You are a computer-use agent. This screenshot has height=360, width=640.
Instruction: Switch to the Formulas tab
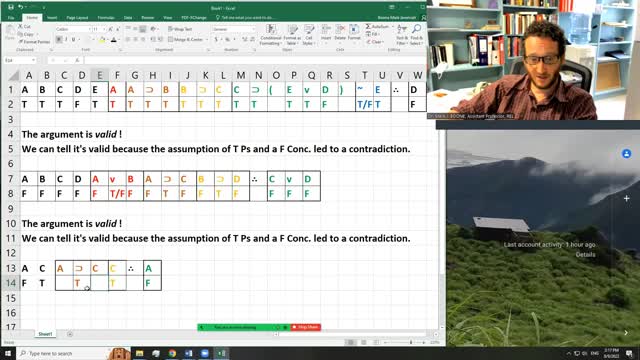106,18
